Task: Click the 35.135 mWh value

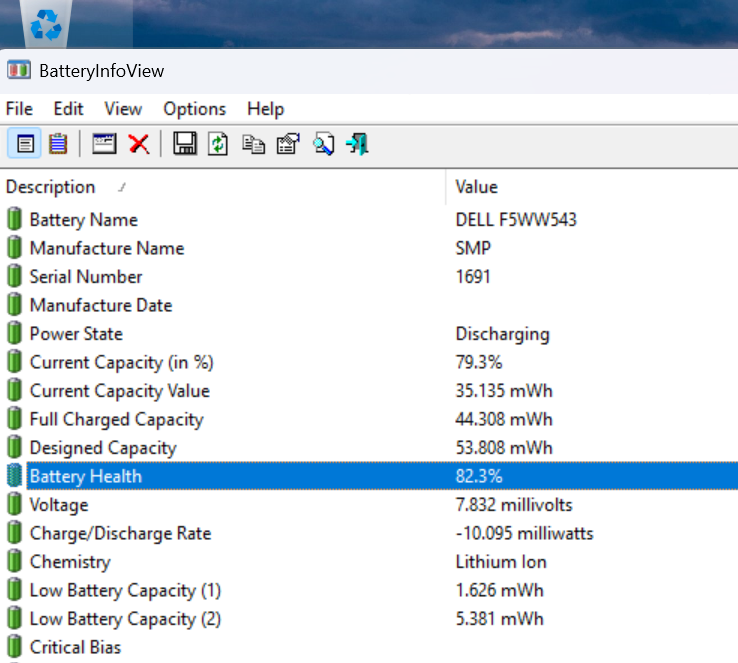Action: click(504, 391)
